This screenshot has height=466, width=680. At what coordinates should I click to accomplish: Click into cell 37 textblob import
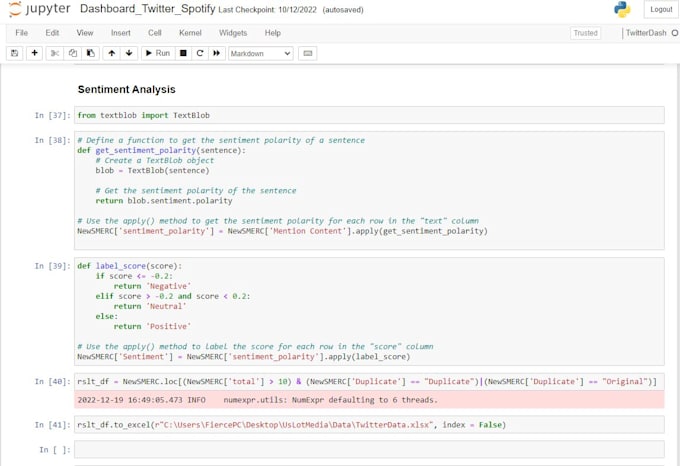tap(369, 115)
